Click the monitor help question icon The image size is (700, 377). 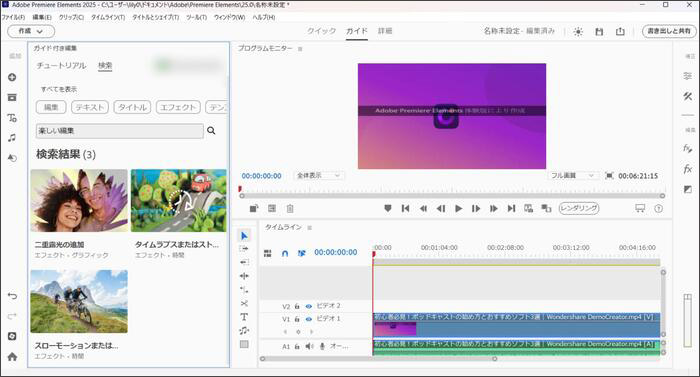coord(658,209)
